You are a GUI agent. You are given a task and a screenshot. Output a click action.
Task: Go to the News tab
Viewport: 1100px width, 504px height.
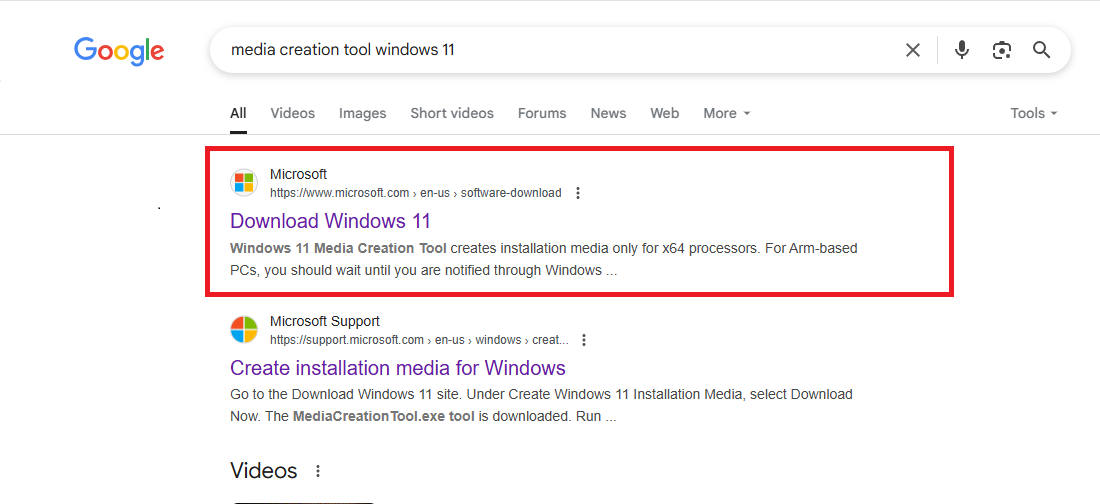click(x=608, y=113)
